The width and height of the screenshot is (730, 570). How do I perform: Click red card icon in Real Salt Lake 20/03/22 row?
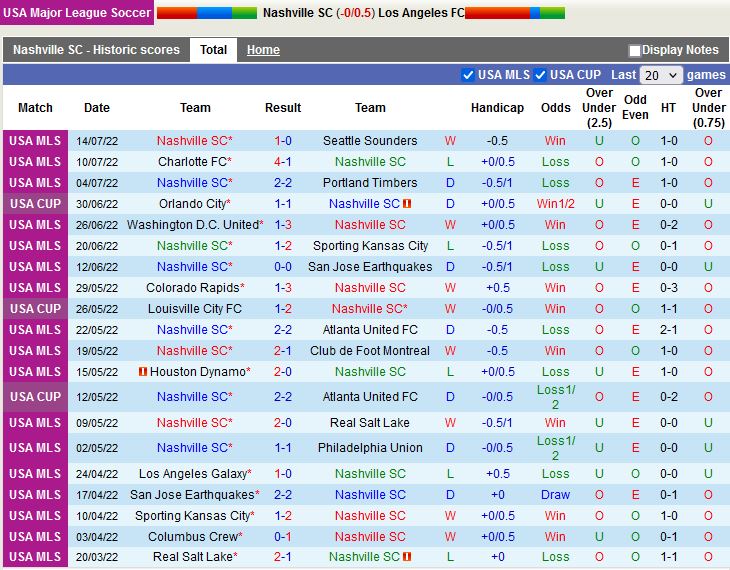tap(407, 557)
